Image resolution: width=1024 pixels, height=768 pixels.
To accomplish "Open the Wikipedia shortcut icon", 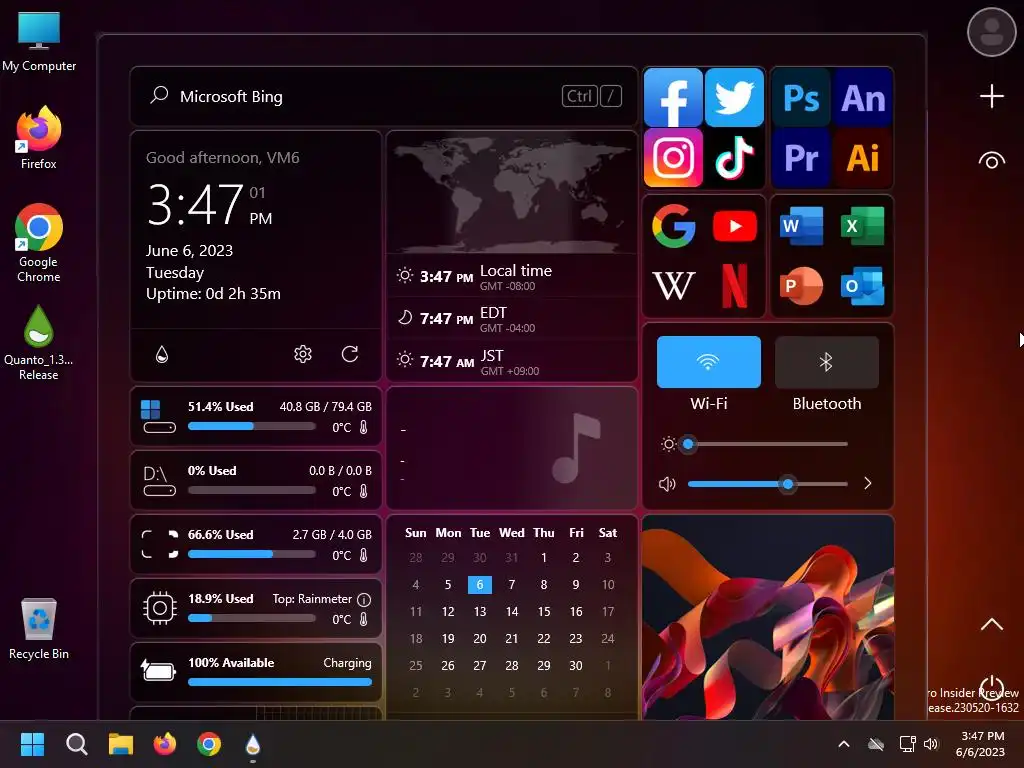I will (x=673, y=285).
